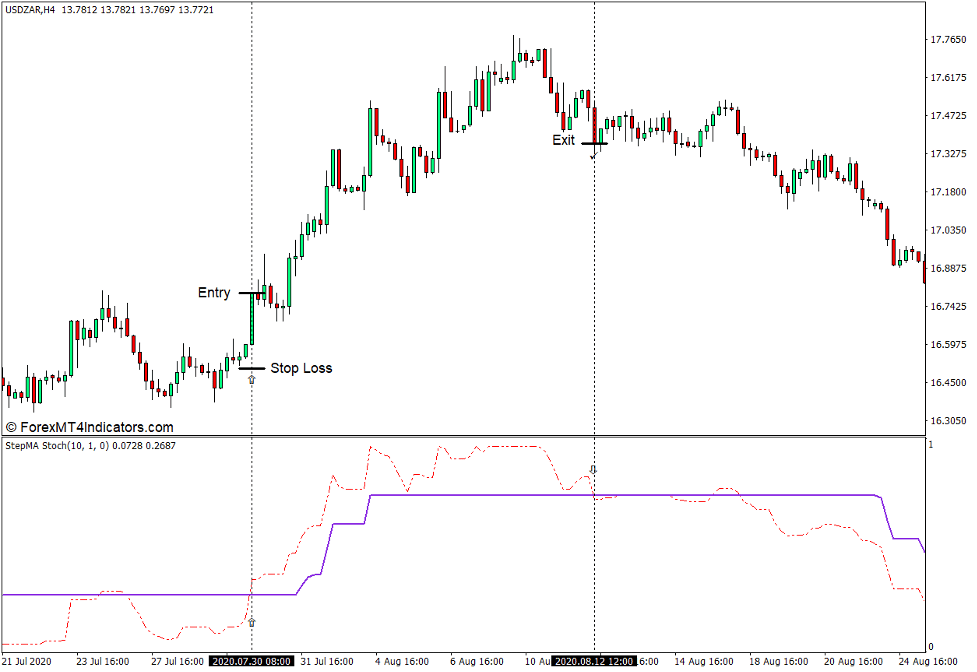The height and width of the screenshot is (672, 977).
Task: Select the left vertical dashed line through Entry
Action: point(251,200)
